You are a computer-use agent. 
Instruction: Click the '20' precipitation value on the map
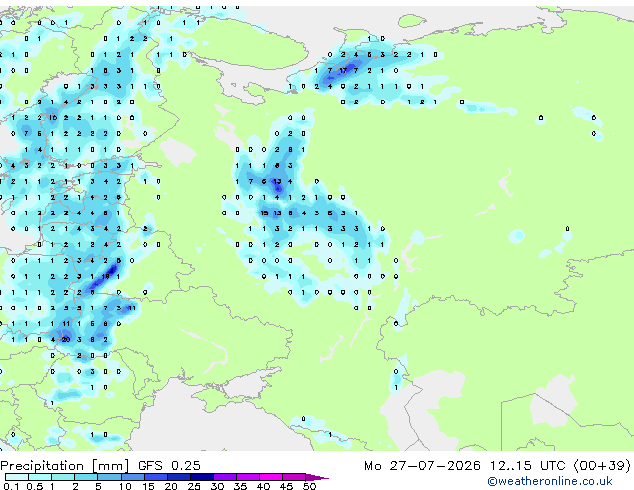pos(66,340)
